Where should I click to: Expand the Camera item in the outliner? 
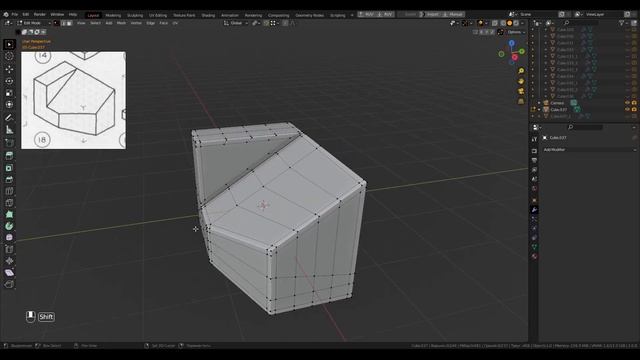click(x=539, y=103)
